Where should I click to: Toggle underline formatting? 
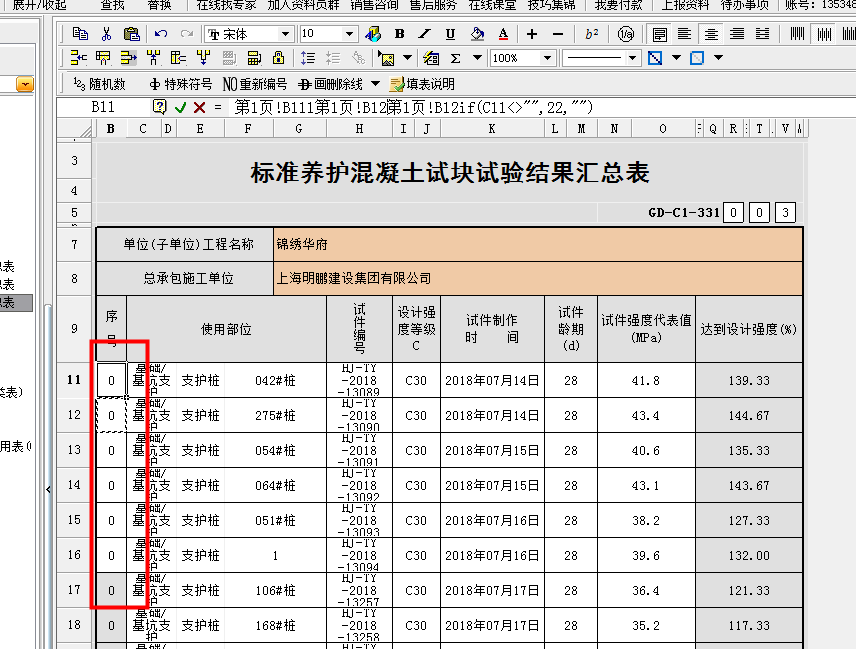(451, 34)
